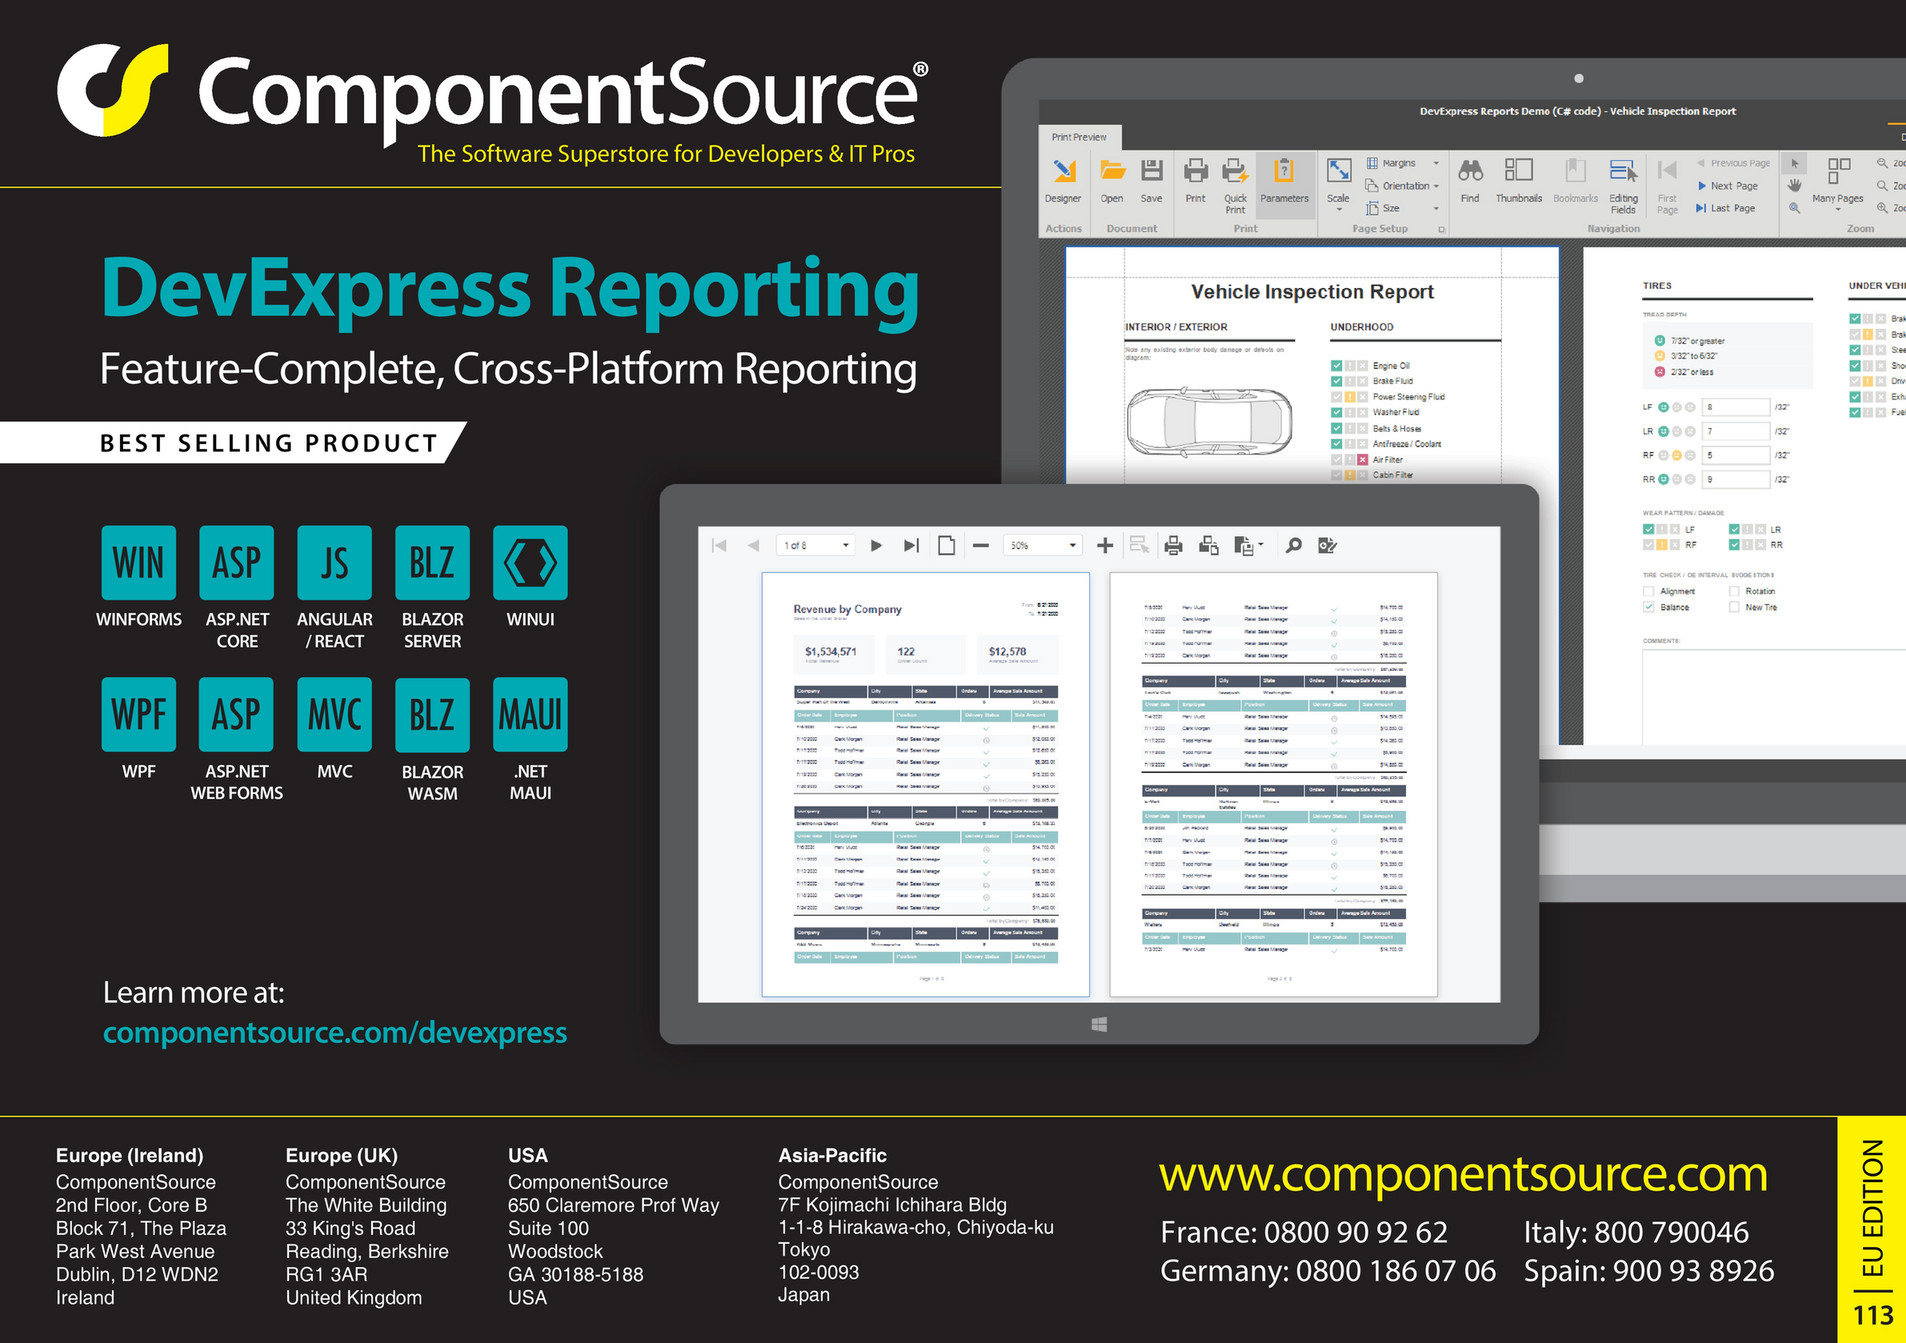Image resolution: width=1906 pixels, height=1343 pixels.
Task: Expand the Margins dropdown
Action: (x=1436, y=162)
